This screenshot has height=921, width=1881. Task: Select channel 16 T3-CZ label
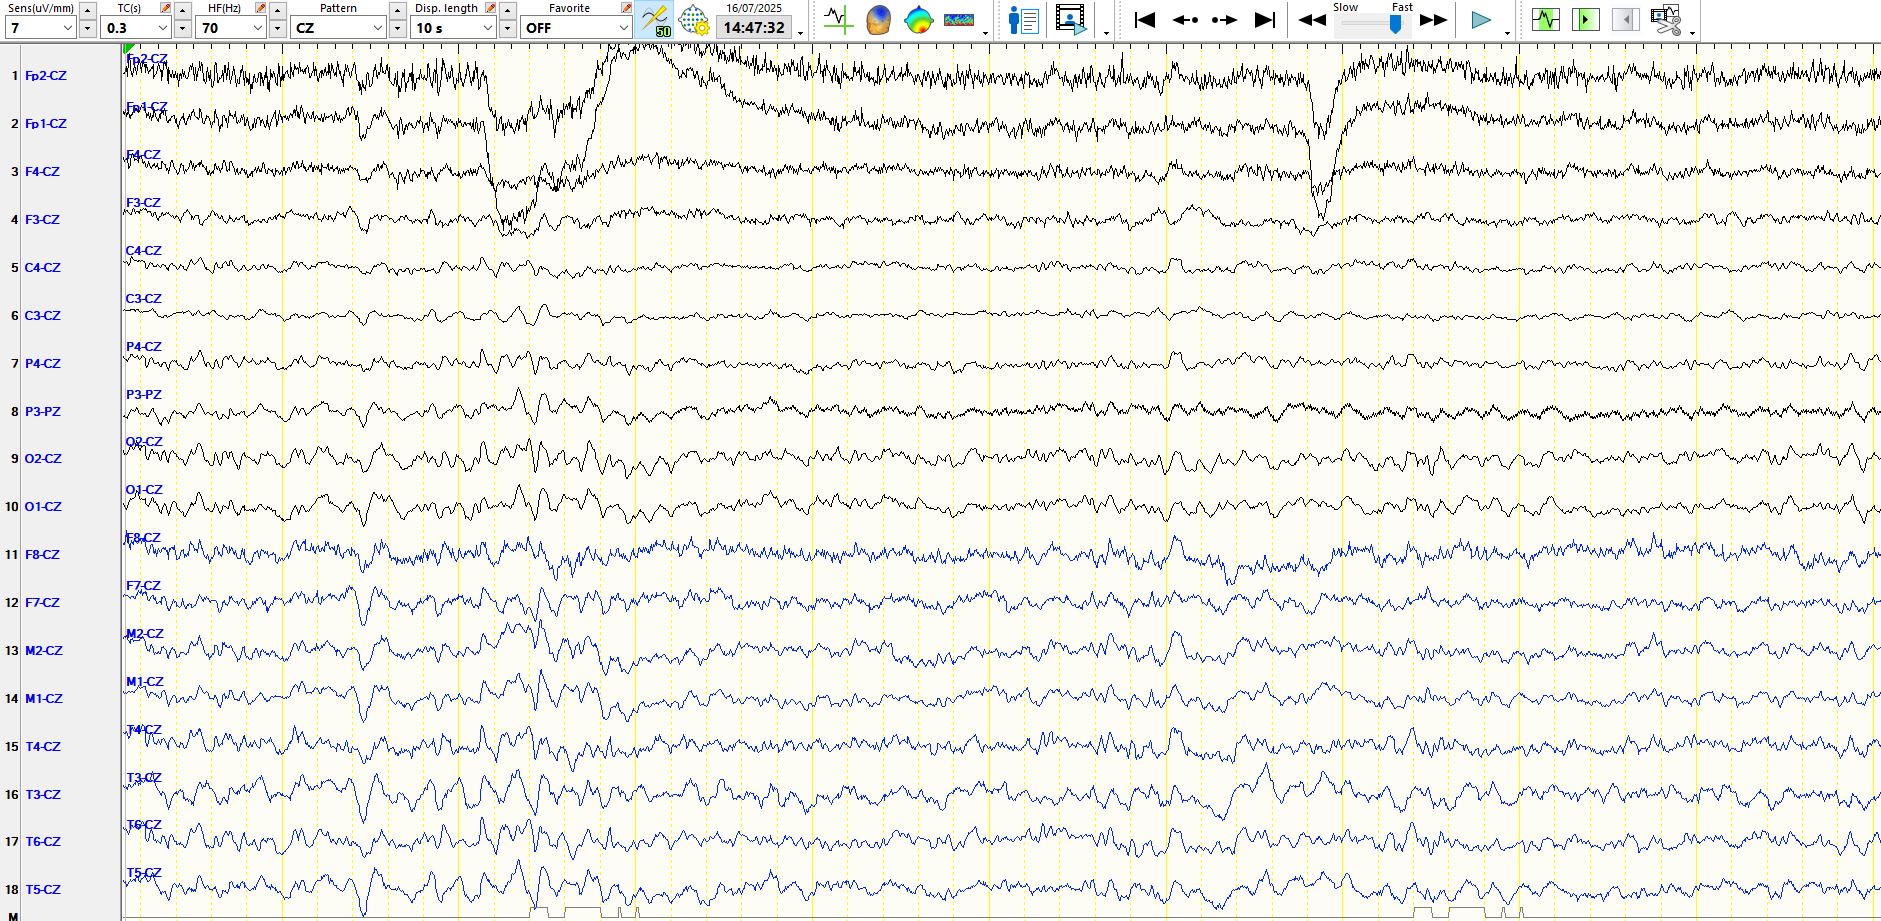point(43,795)
